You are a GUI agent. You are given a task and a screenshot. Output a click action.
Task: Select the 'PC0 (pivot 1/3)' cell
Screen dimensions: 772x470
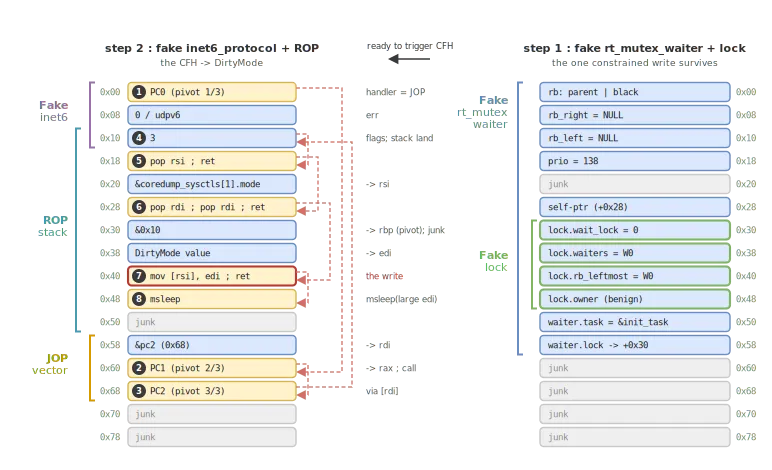212,92
